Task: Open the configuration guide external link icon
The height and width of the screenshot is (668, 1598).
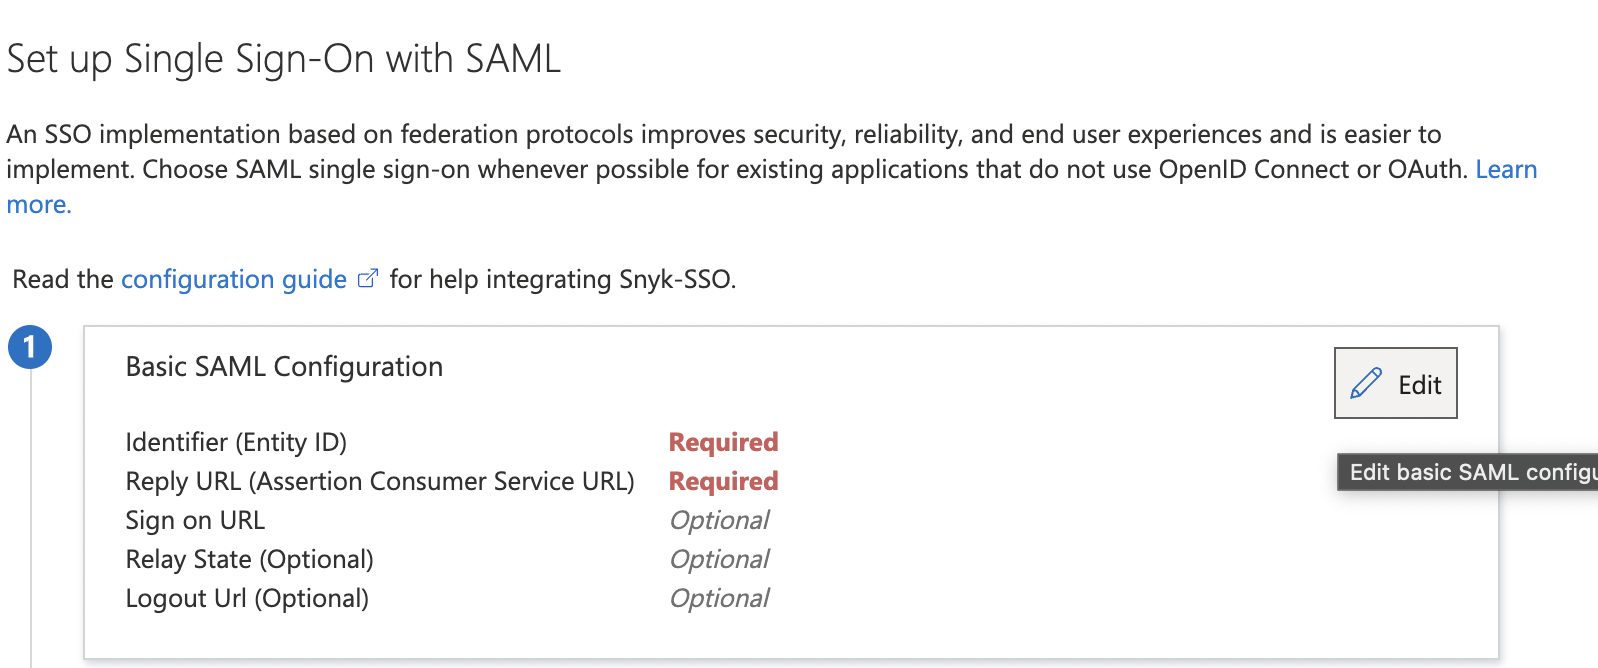Action: 367,277
